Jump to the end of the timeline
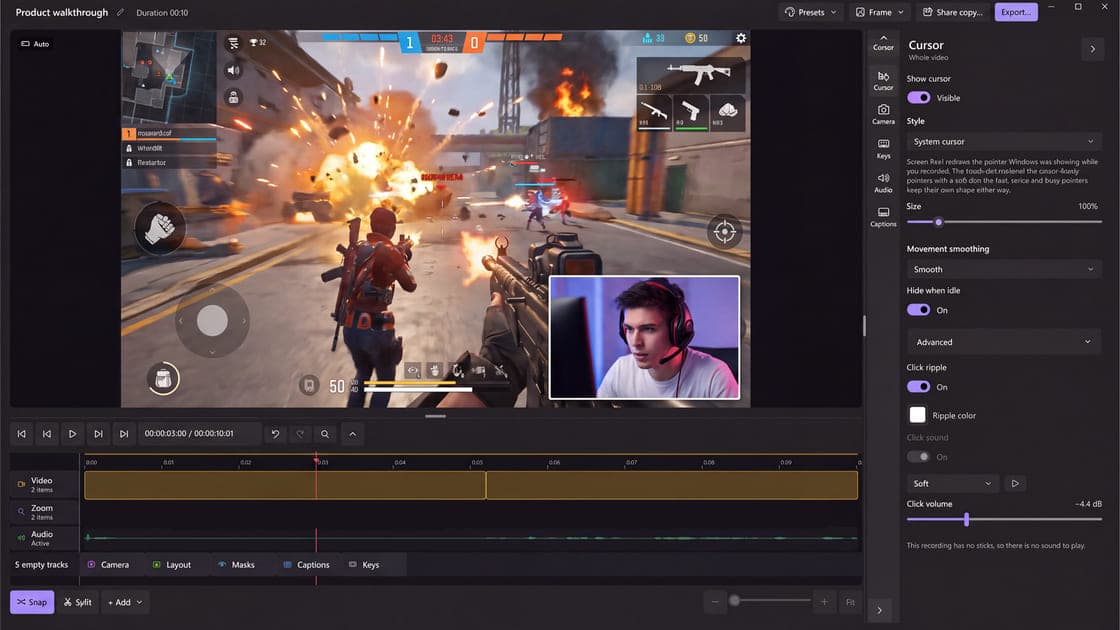1120x630 pixels. [124, 434]
